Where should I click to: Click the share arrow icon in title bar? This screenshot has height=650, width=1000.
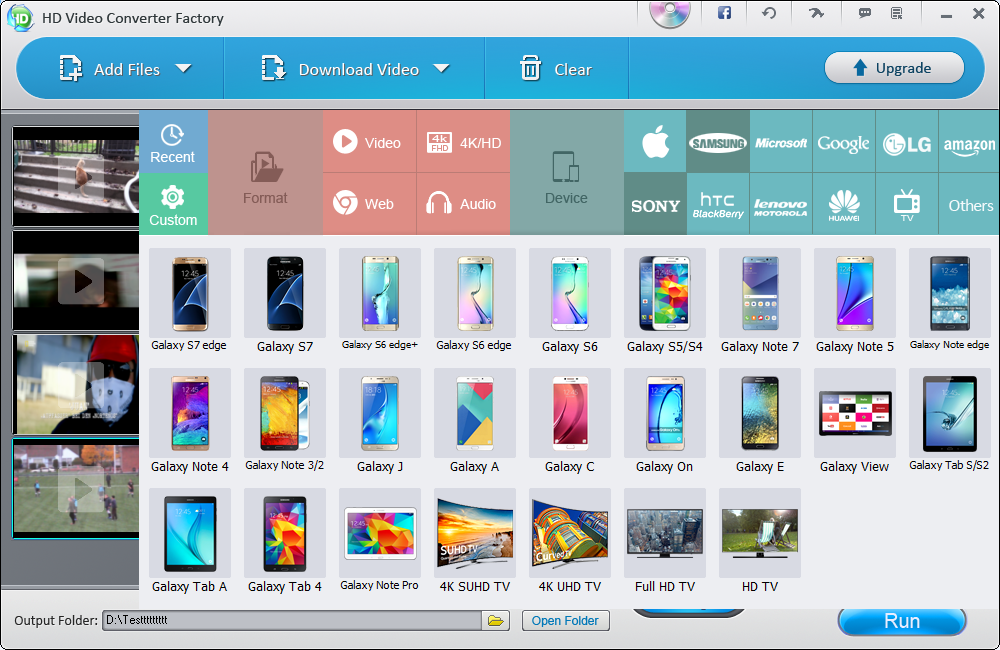point(816,13)
